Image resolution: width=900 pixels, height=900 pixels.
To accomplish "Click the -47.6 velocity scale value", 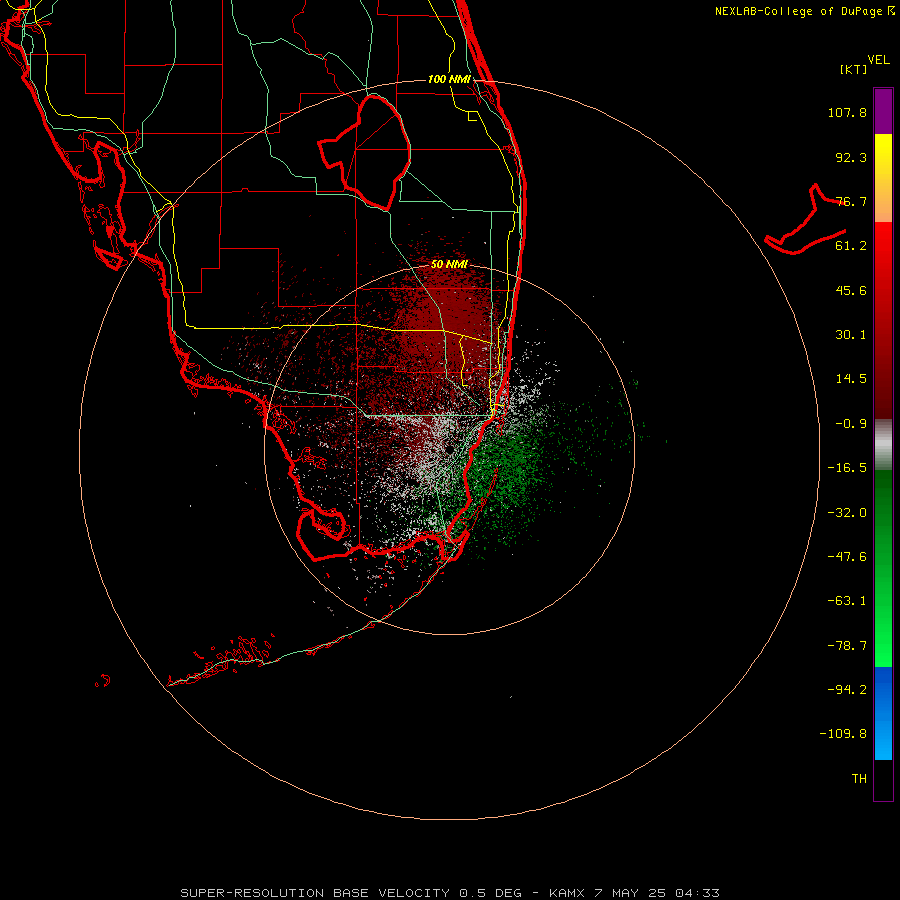I will (847, 557).
